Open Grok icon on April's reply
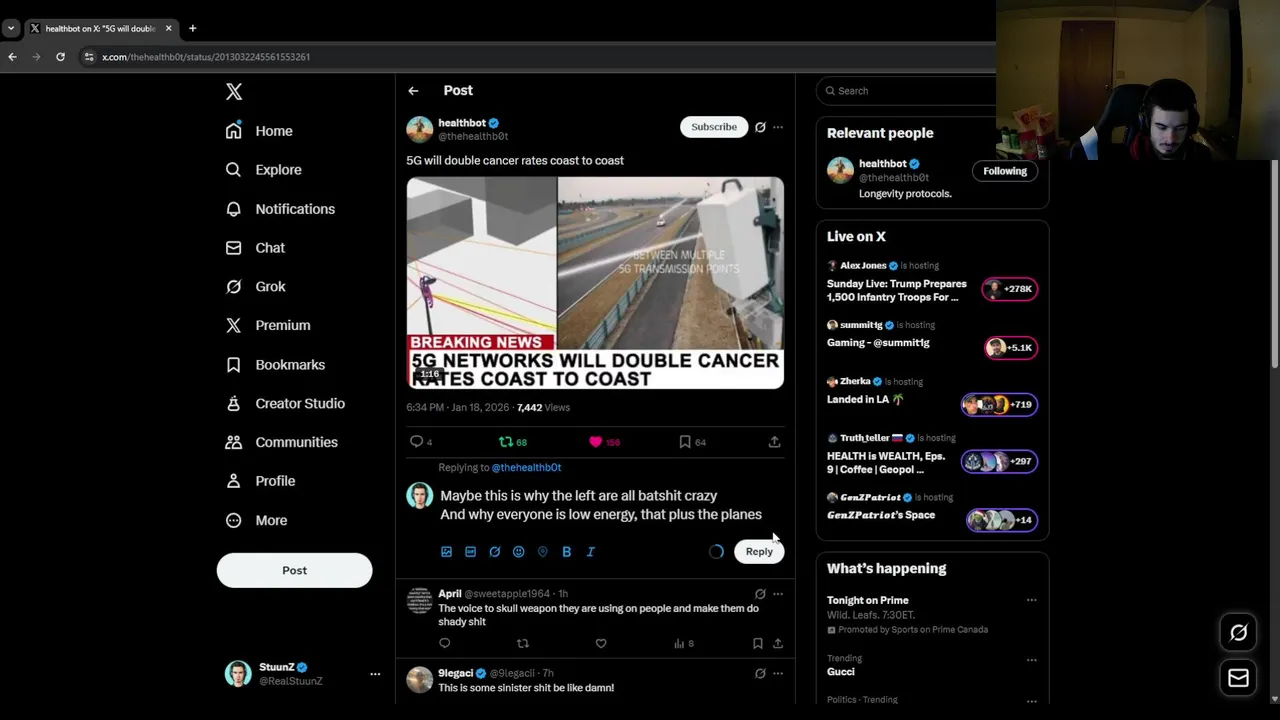Screen dimensions: 1280x720 click(x=760, y=594)
